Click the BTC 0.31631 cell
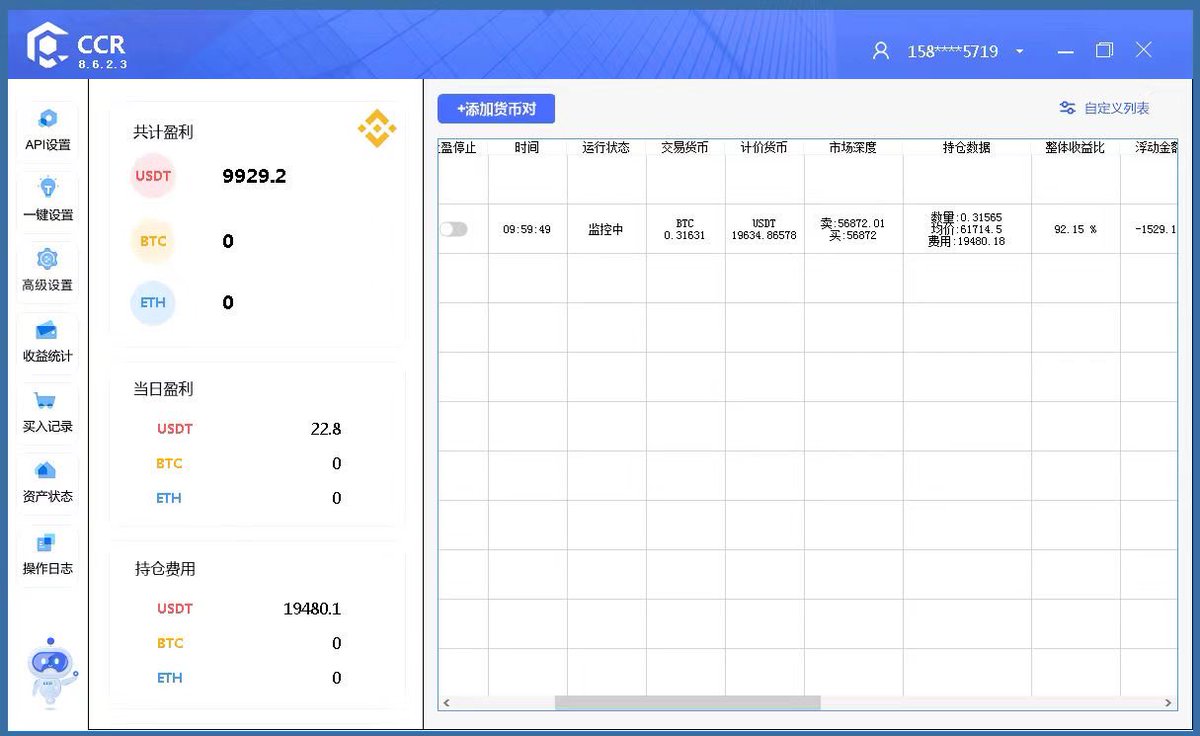This screenshot has width=1200, height=736. 685,229
